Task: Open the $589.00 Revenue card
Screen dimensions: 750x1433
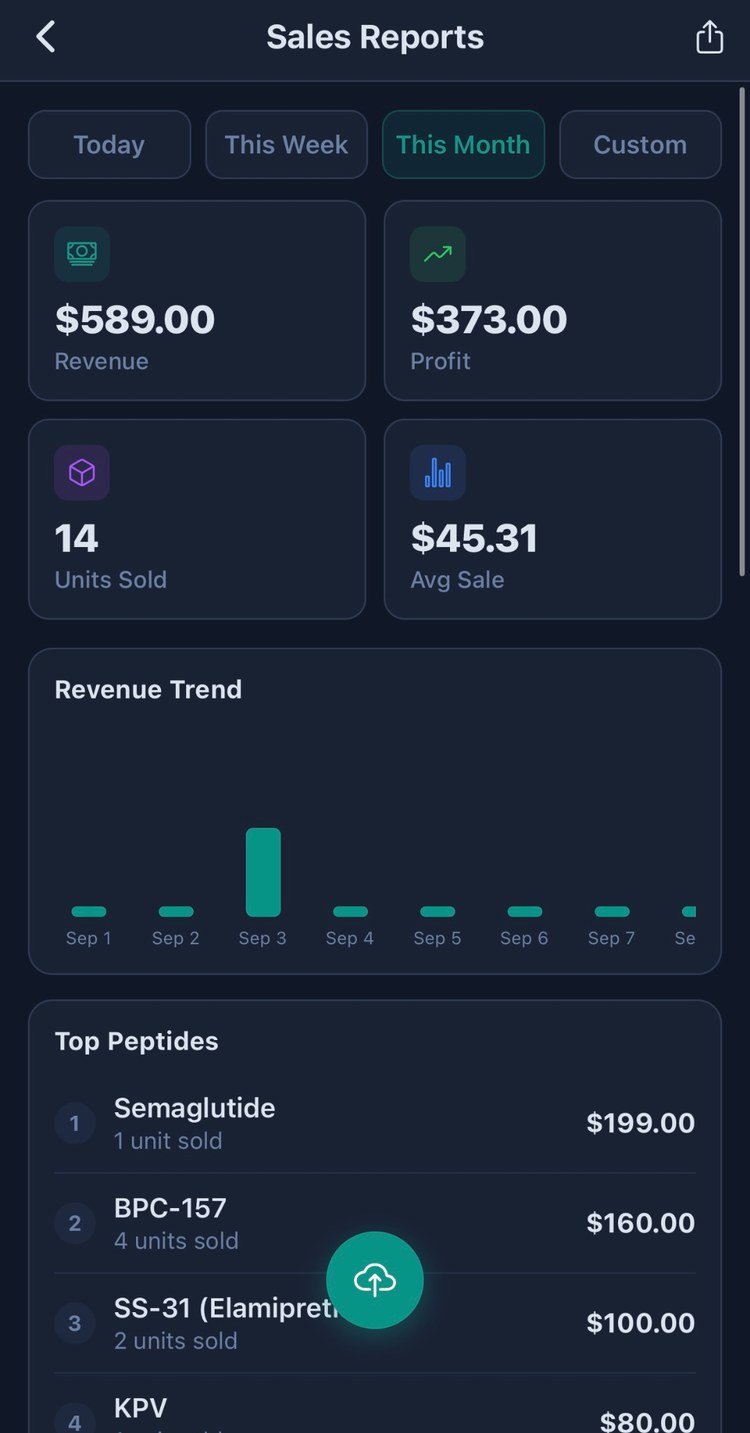Action: point(197,300)
